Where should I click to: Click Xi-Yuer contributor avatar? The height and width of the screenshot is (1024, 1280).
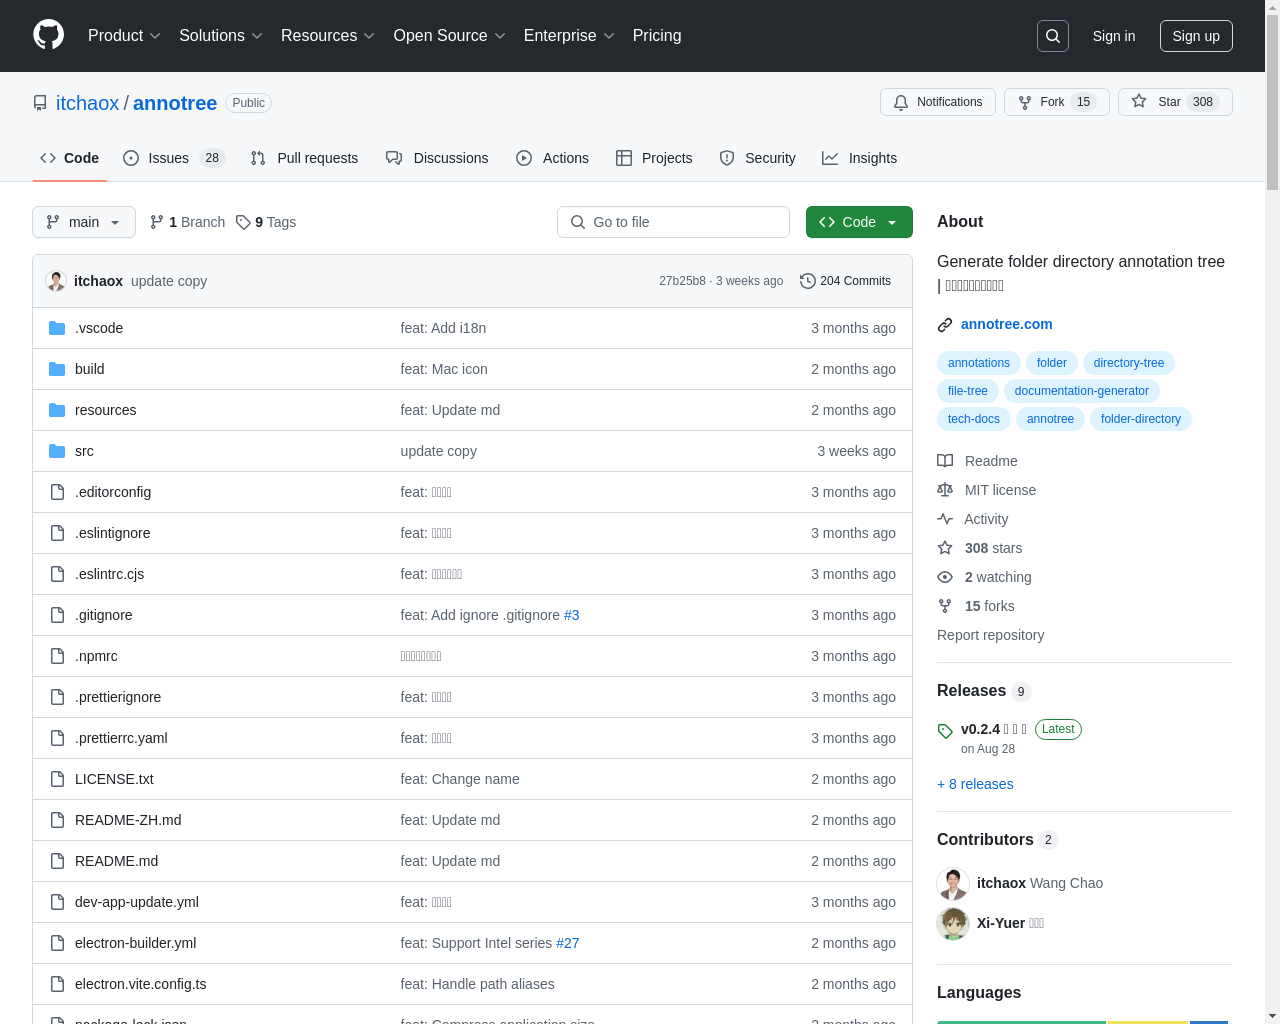[953, 924]
